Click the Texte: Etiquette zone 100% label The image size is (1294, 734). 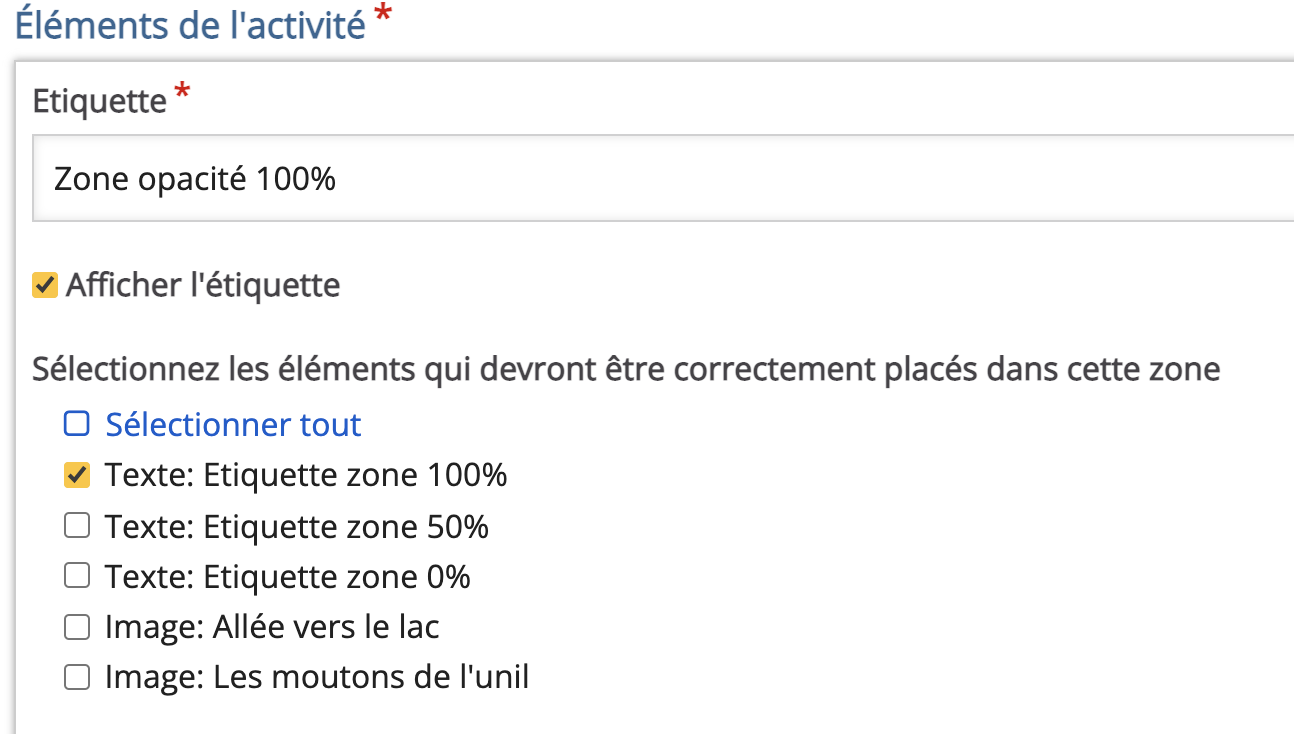306,475
